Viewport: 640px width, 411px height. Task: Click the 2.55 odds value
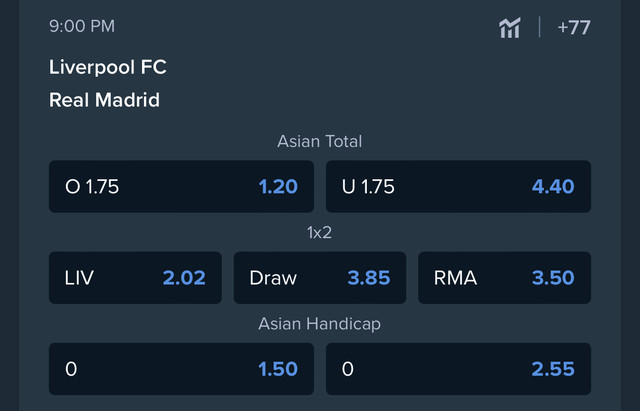(553, 369)
